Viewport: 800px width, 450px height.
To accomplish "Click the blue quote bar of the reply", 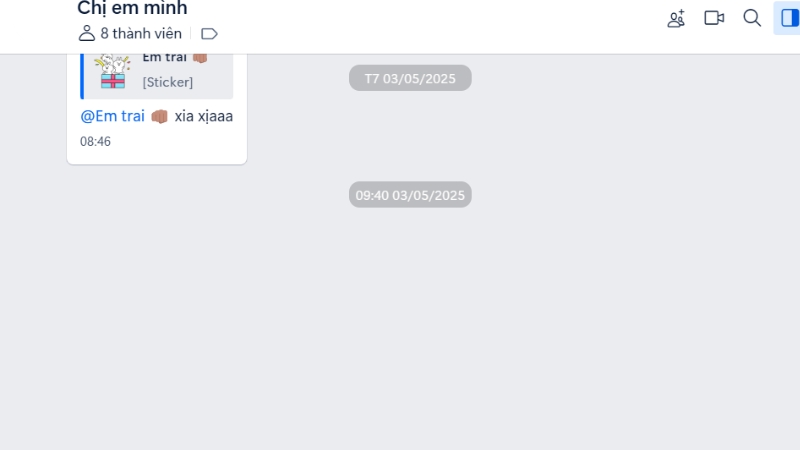I will [82, 76].
